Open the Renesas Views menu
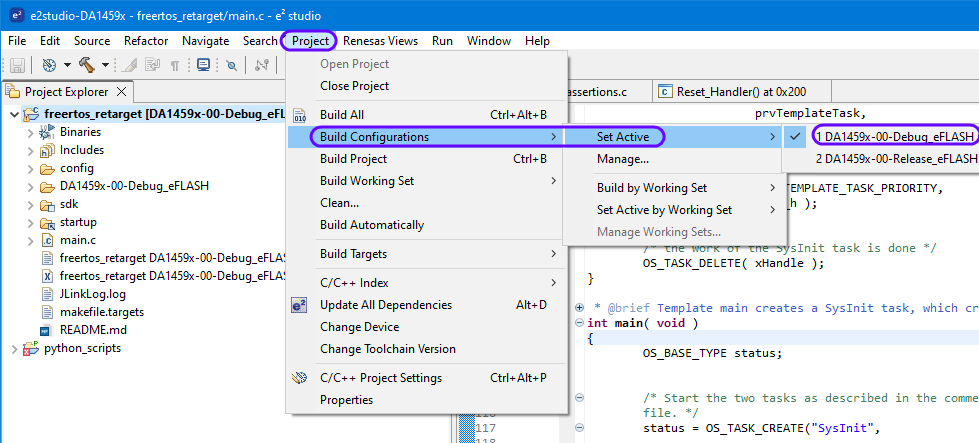The image size is (979, 443). point(380,41)
